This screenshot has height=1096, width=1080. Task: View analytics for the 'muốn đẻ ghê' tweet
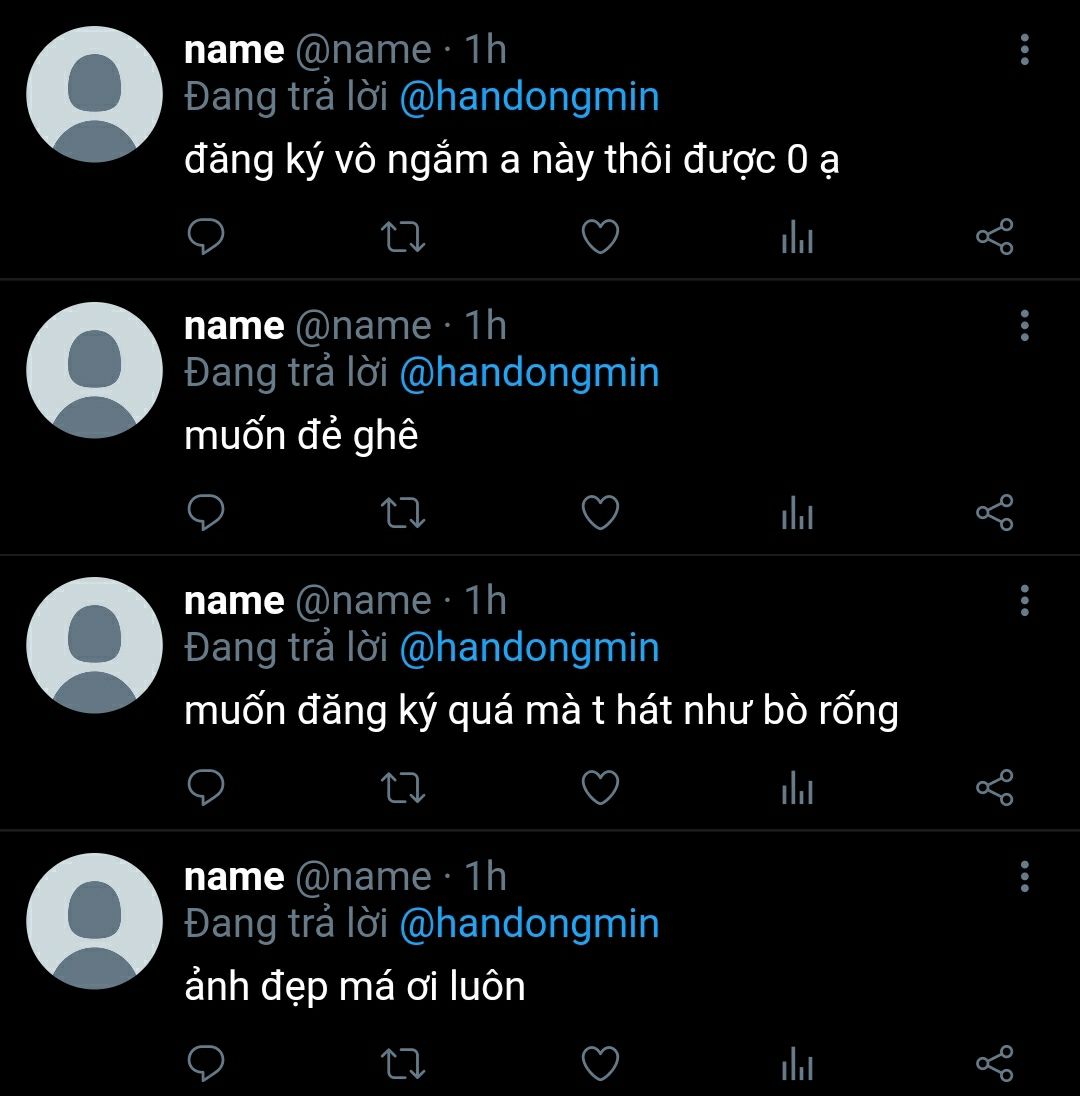click(x=798, y=512)
